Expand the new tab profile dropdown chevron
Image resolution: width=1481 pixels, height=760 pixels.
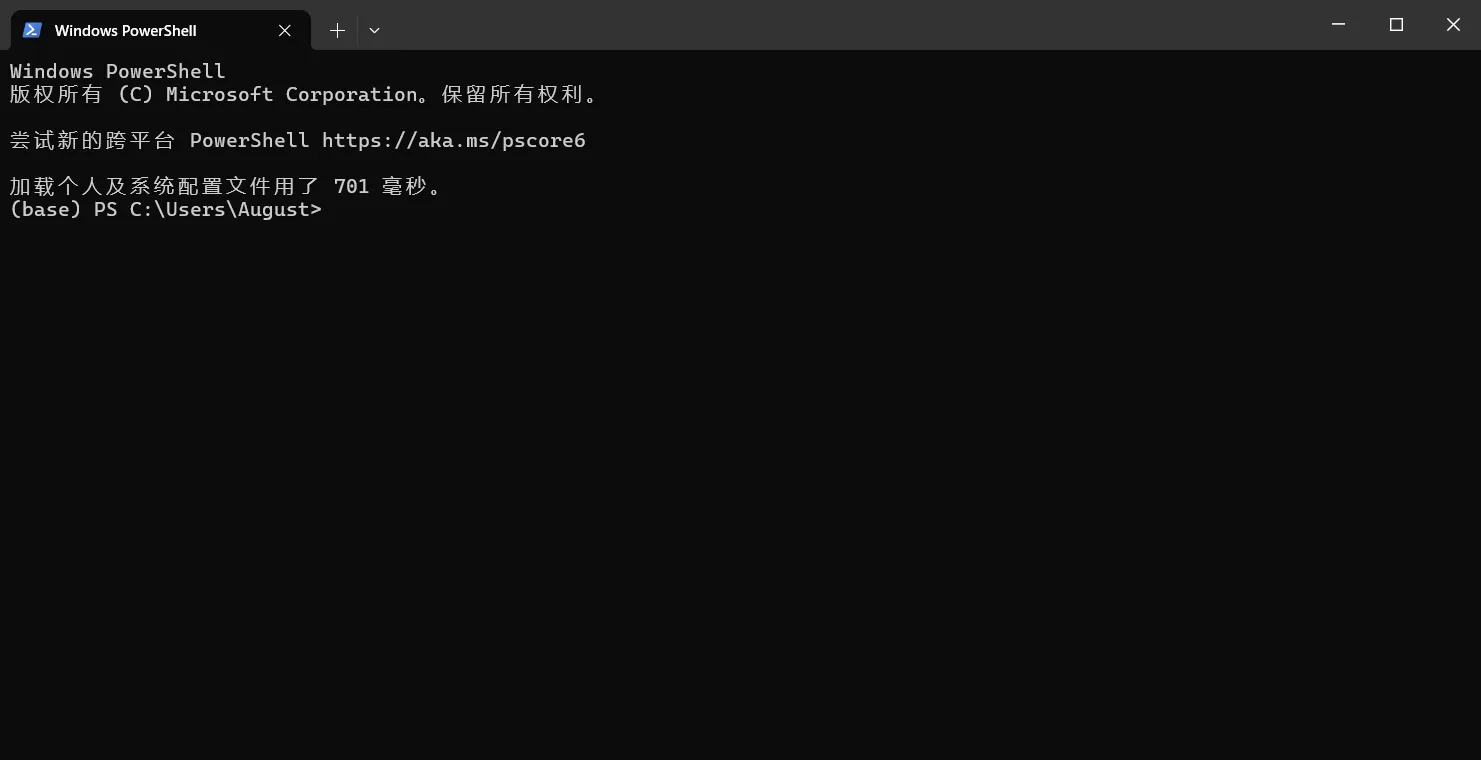(x=374, y=30)
